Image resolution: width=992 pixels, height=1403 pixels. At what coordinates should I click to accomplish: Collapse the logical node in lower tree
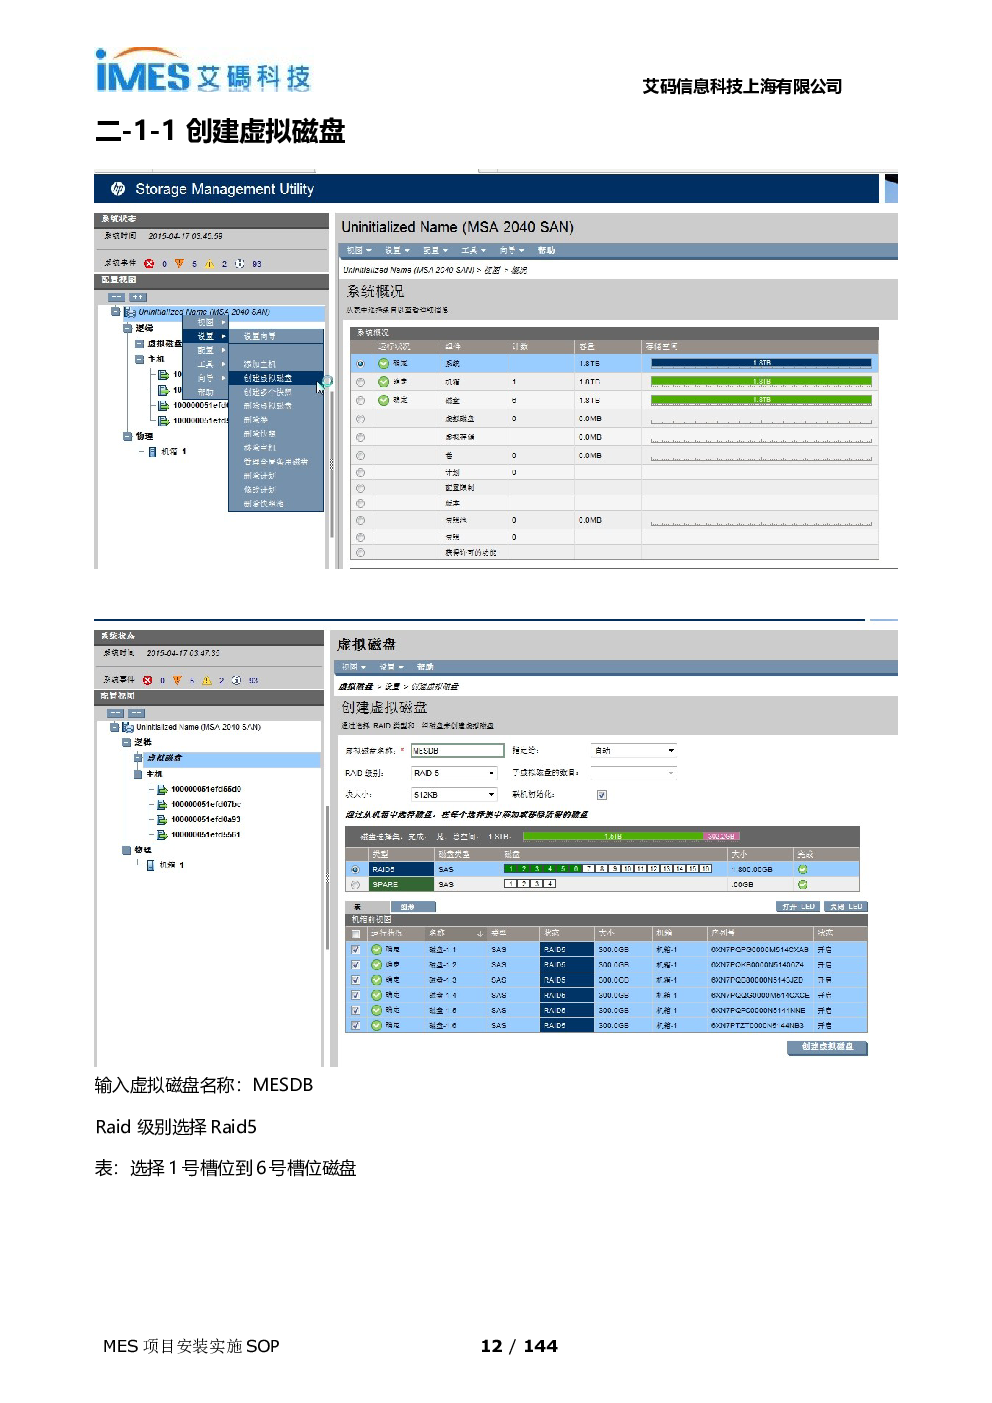pos(126,742)
